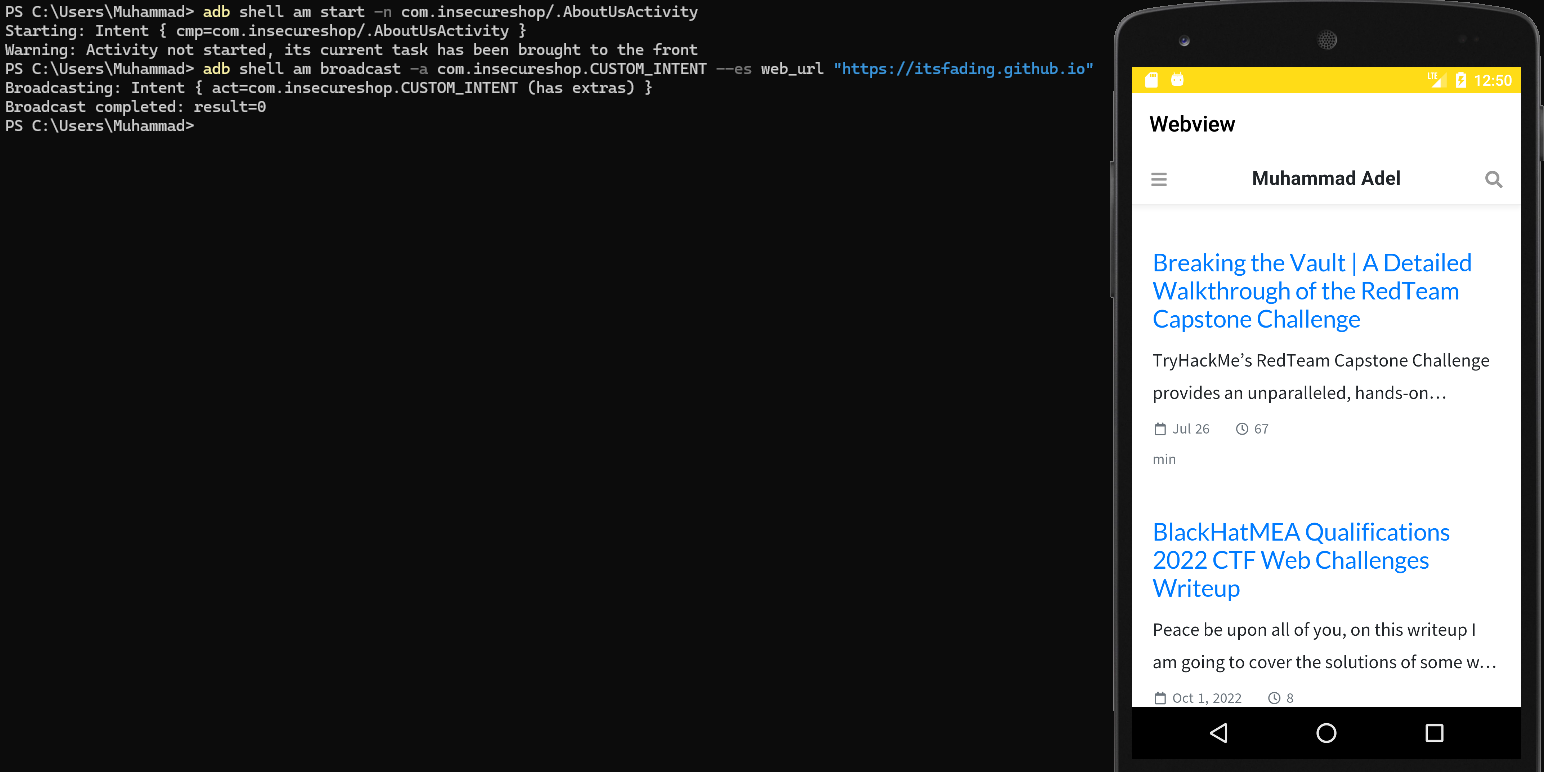Tap the Recents square navigation button
This screenshot has height=772, width=1544.
tap(1434, 733)
